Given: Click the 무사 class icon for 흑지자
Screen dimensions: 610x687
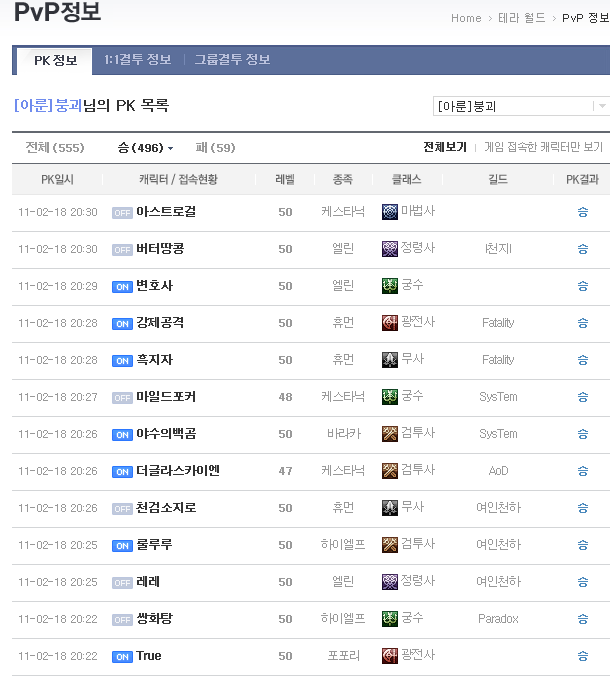Looking at the screenshot, I should (390, 360).
